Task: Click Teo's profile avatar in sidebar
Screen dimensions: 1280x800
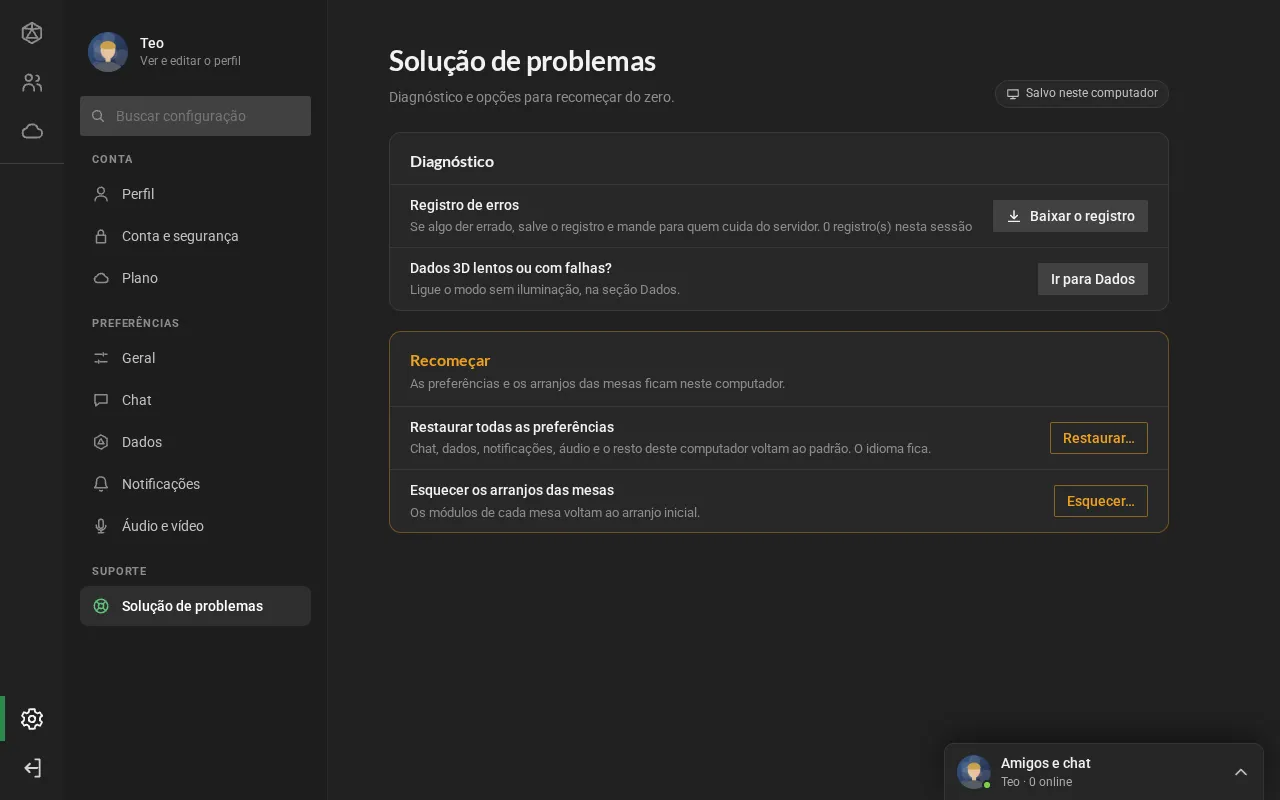Action: pos(108,52)
